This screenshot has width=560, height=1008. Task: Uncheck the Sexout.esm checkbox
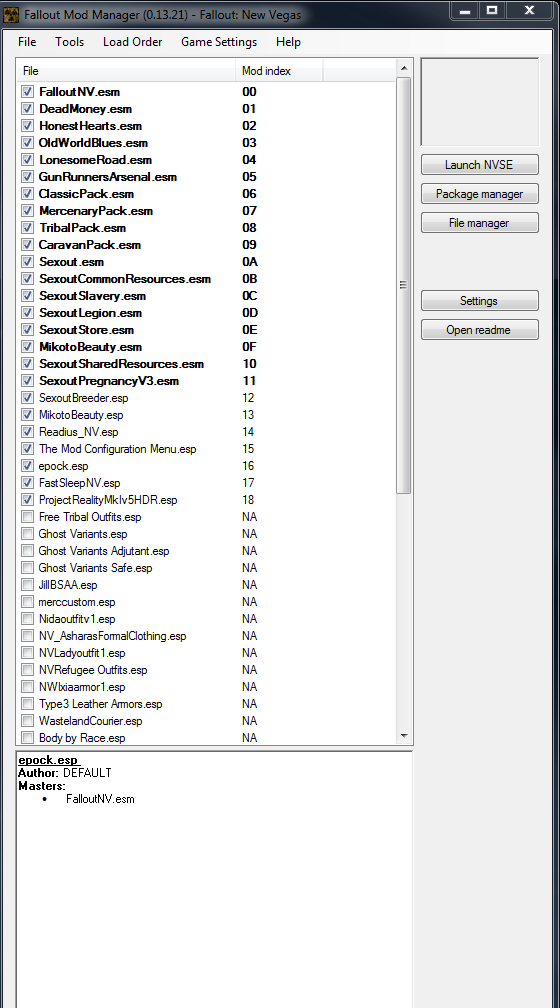click(28, 262)
